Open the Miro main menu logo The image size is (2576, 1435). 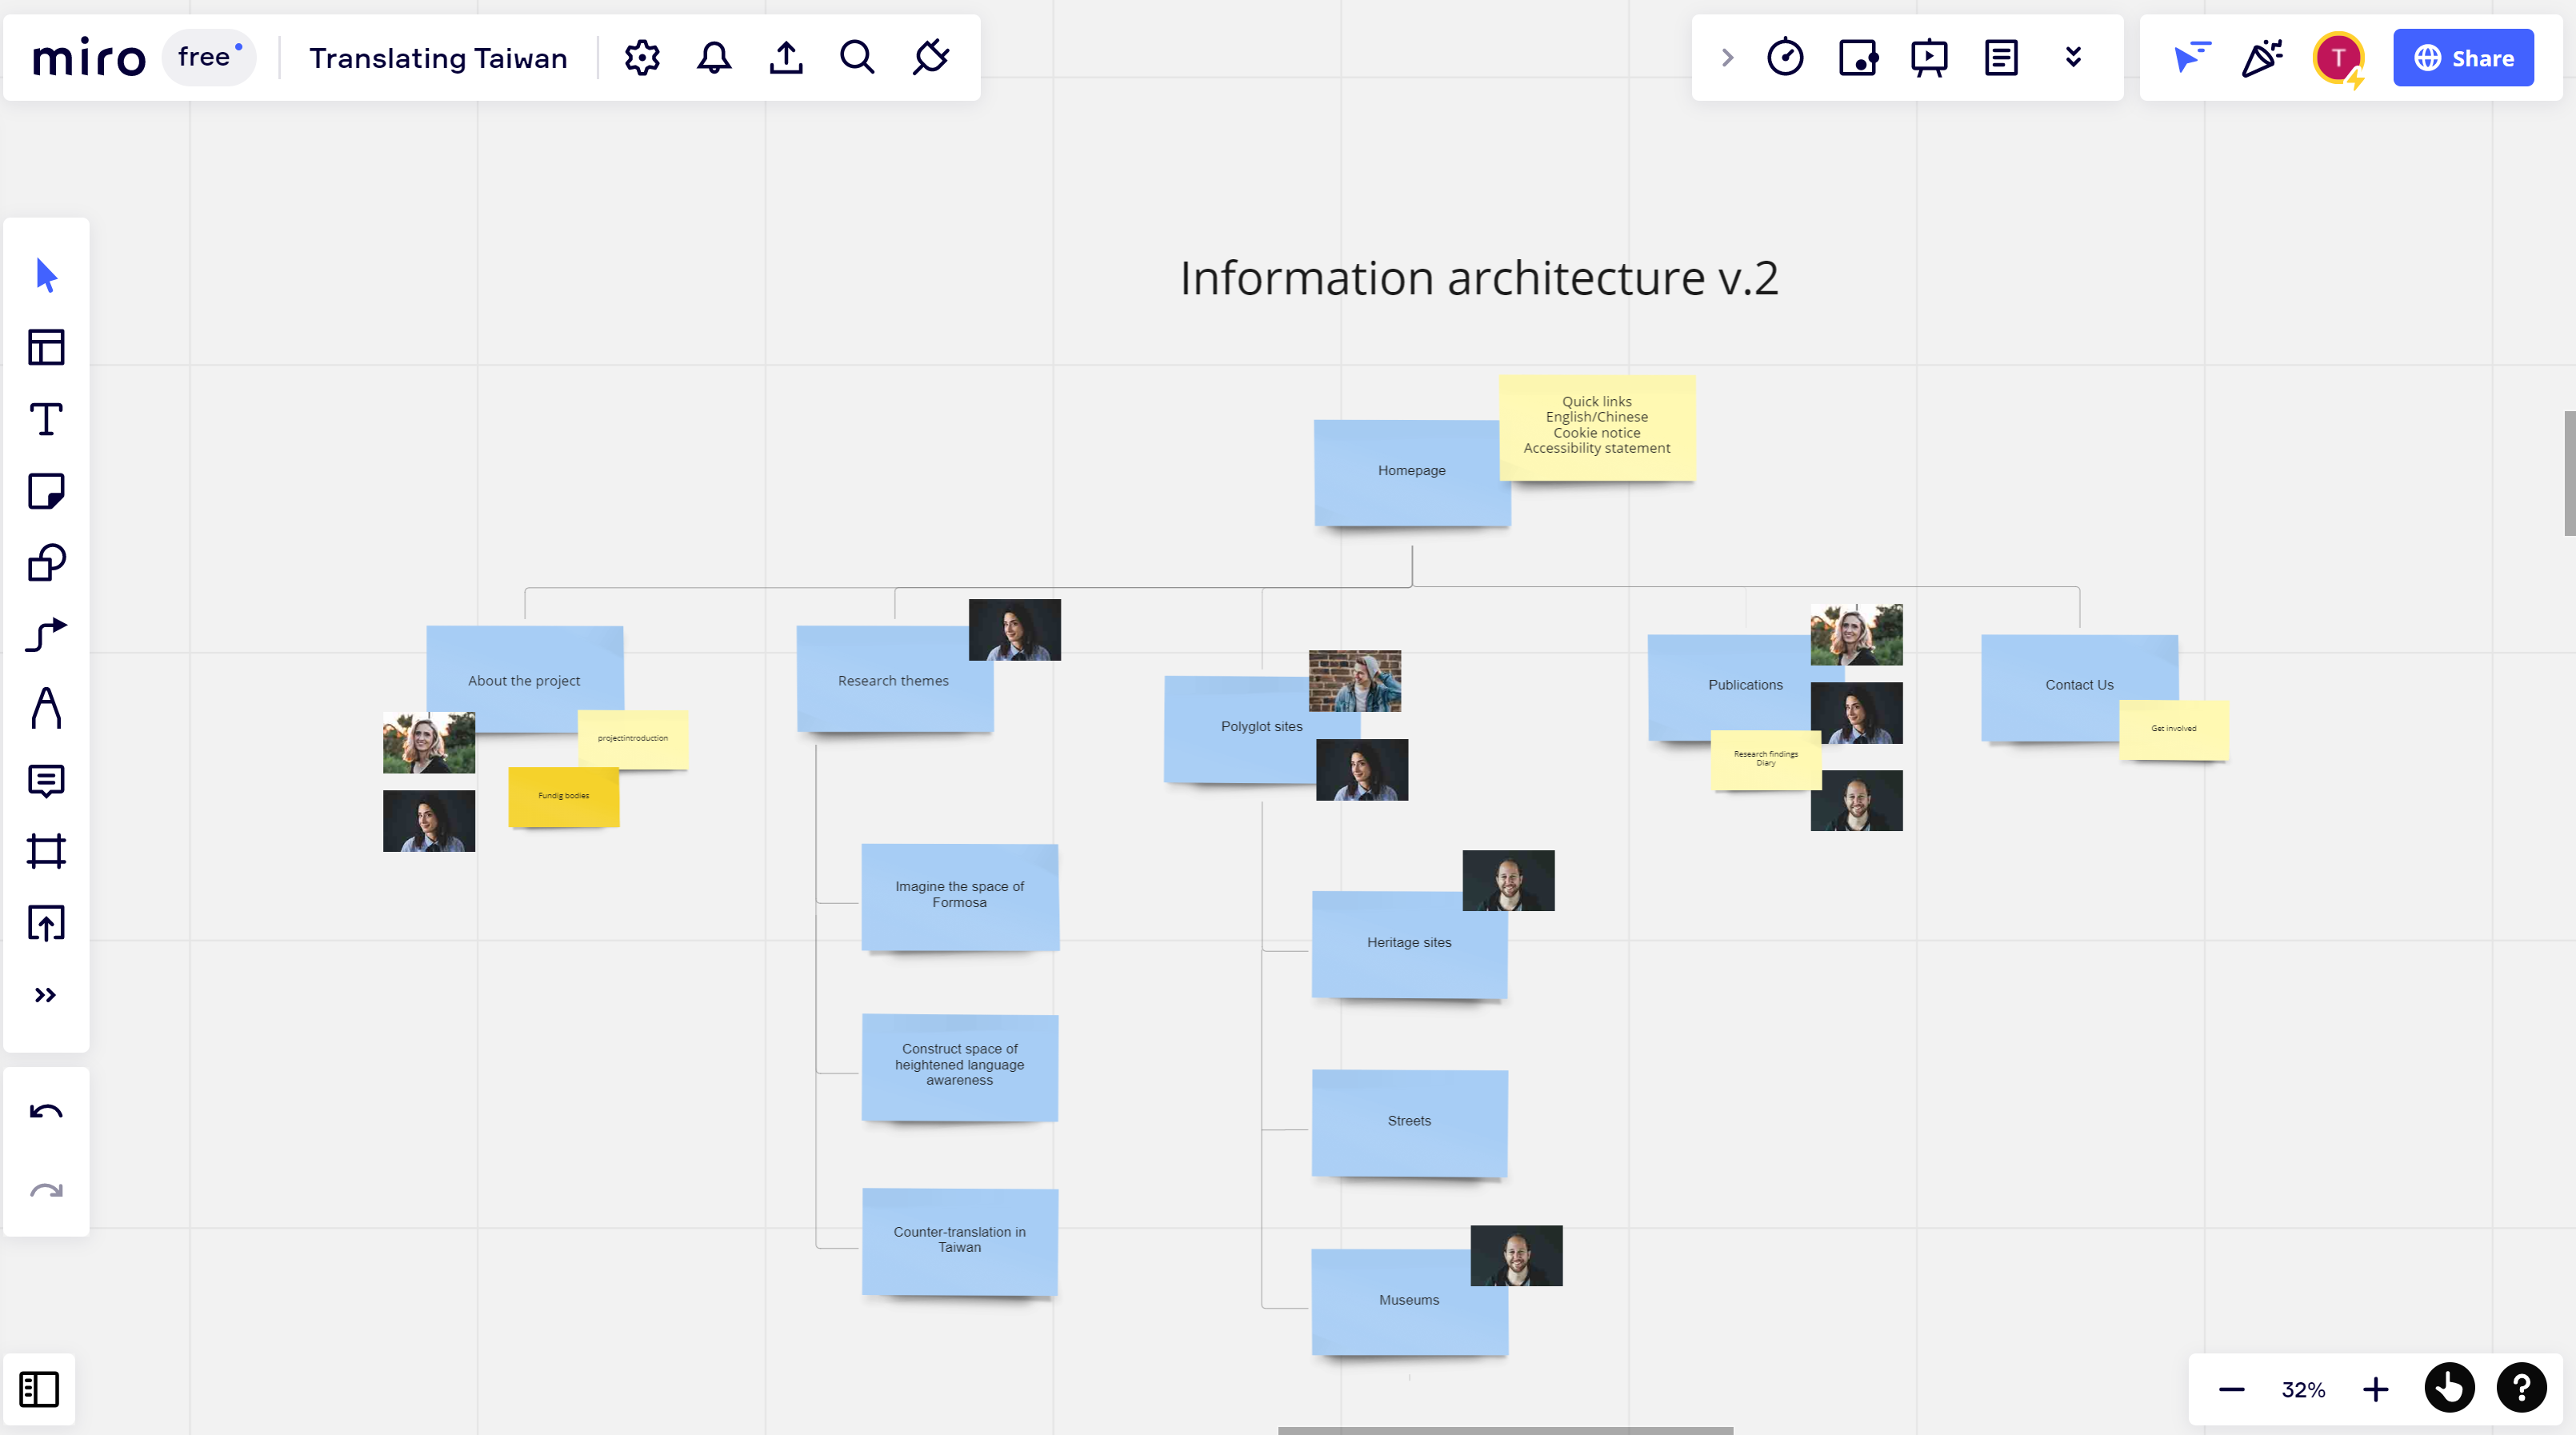tap(89, 58)
